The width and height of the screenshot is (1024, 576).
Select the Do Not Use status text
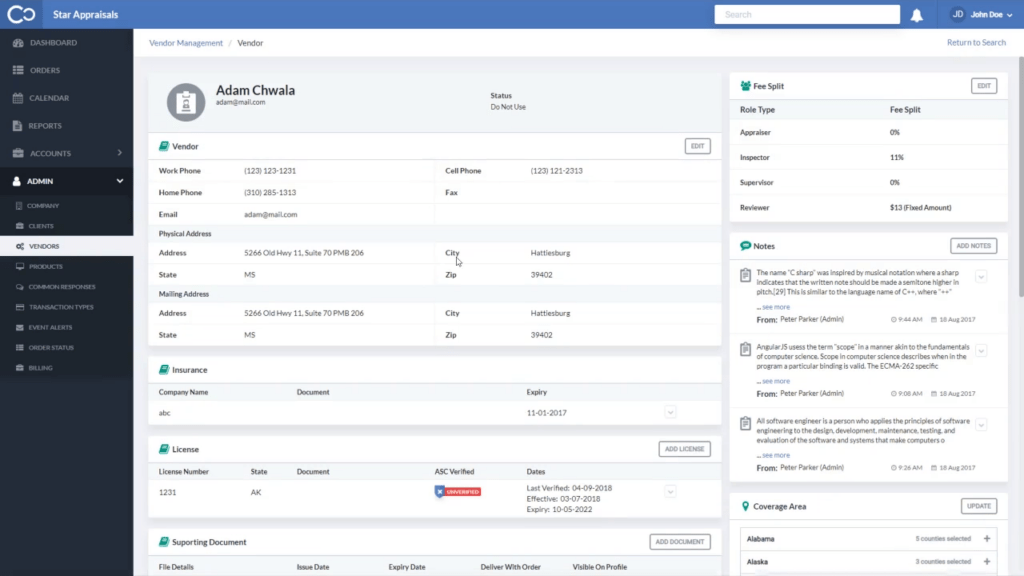pos(508,107)
